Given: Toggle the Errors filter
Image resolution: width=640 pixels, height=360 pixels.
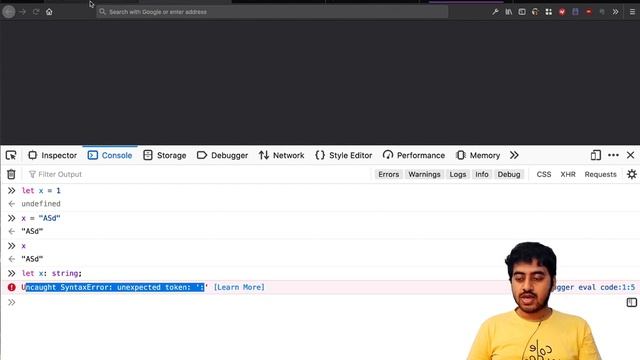Looking at the screenshot, I should point(389,174).
